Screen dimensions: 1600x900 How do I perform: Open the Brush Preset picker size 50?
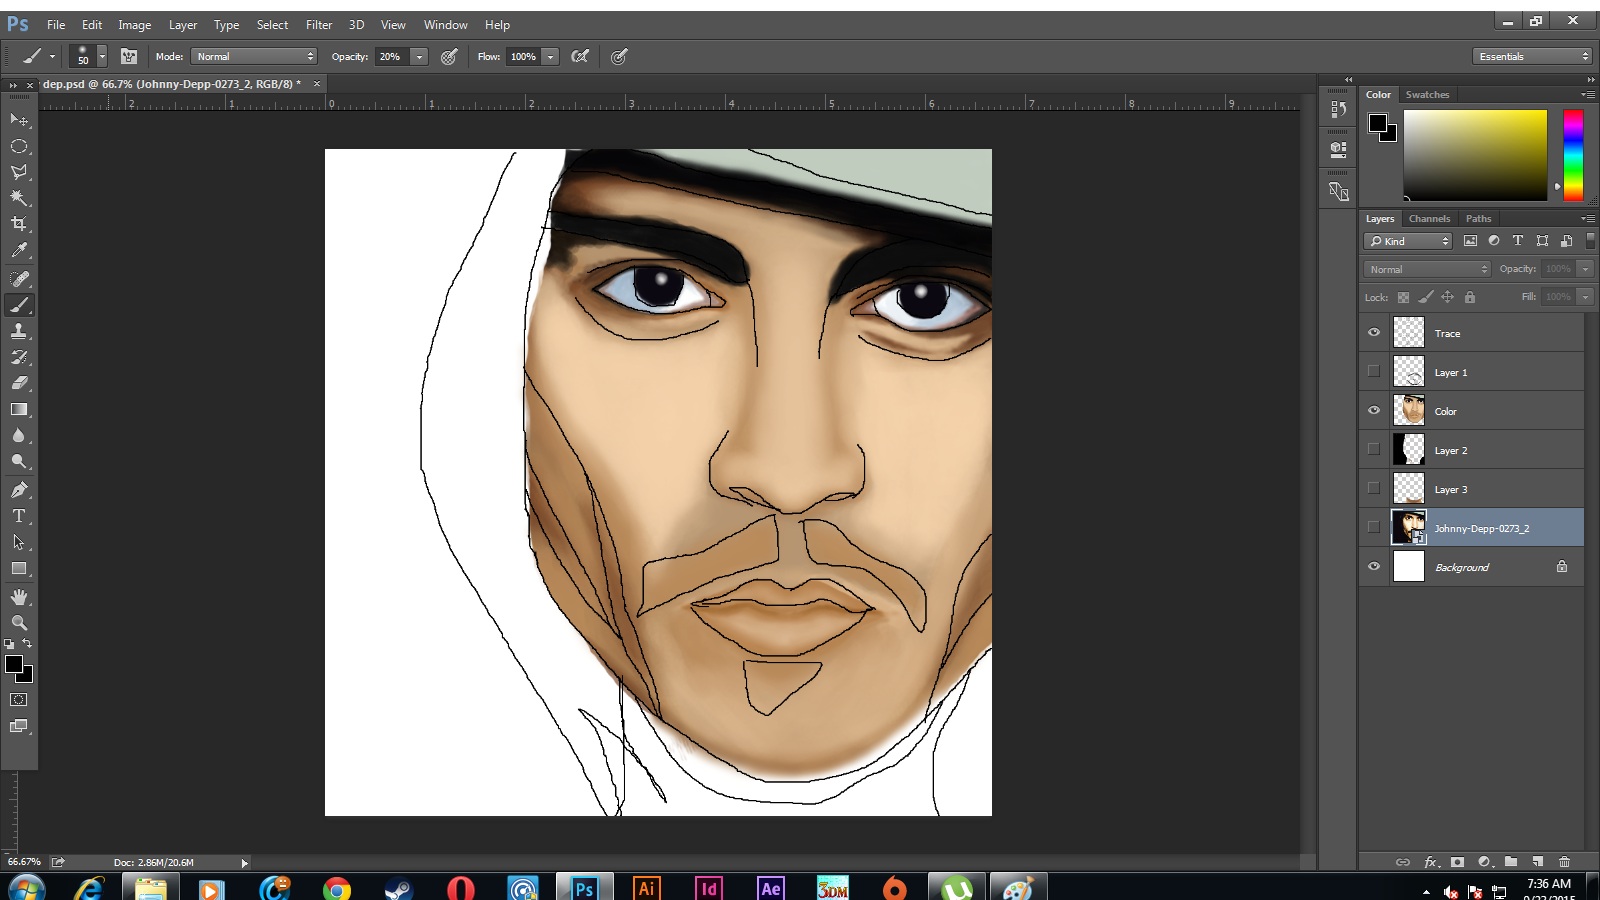[88, 57]
